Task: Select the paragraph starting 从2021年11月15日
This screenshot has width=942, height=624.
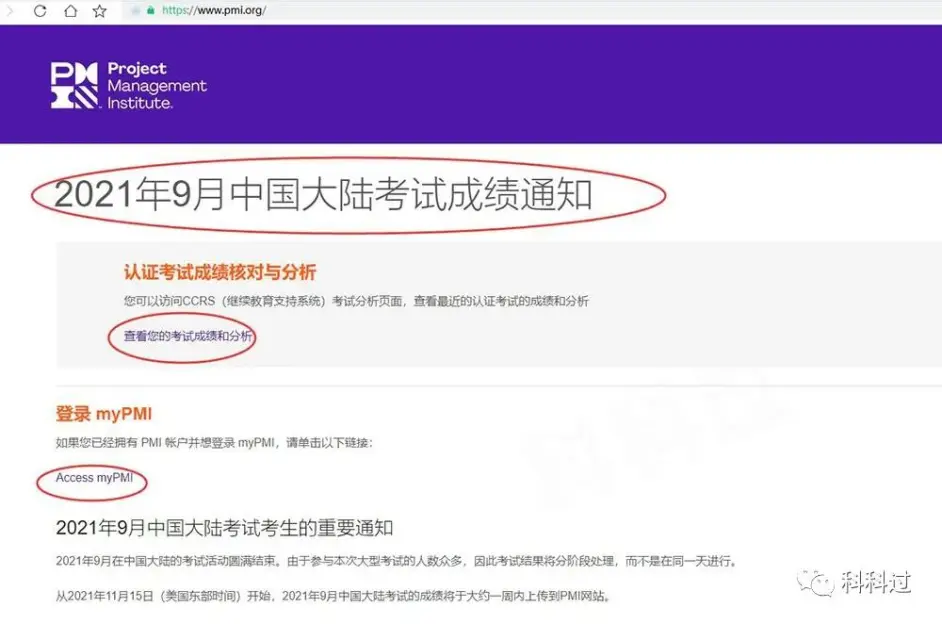Action: tap(334, 596)
